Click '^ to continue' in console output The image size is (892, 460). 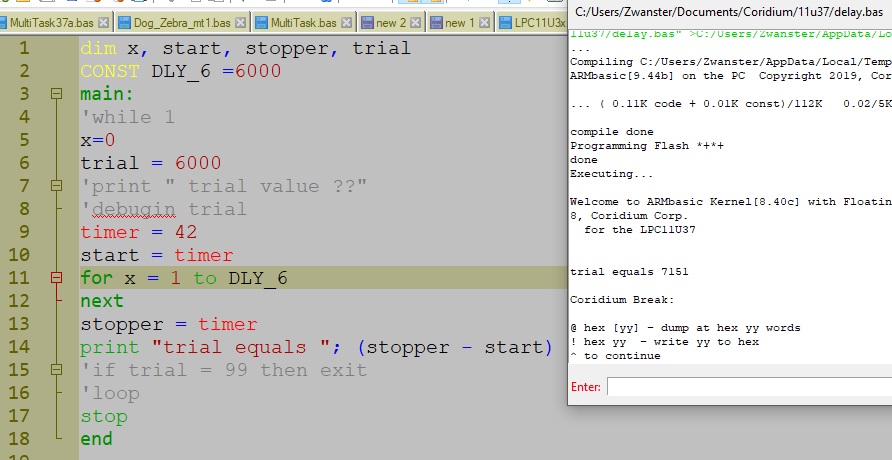(x=615, y=356)
